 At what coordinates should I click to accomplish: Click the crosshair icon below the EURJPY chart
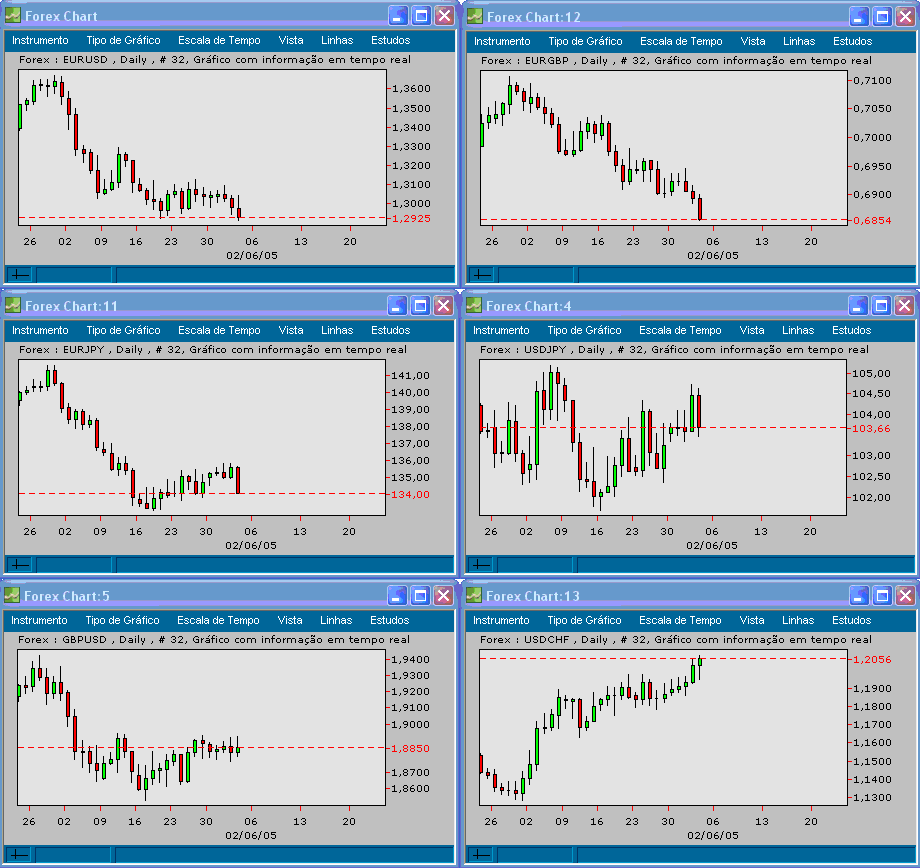pyautogui.click(x=19, y=563)
